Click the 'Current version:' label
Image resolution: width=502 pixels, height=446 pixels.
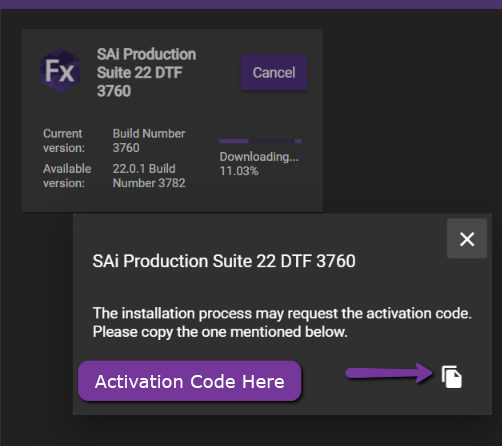[x=64, y=141]
